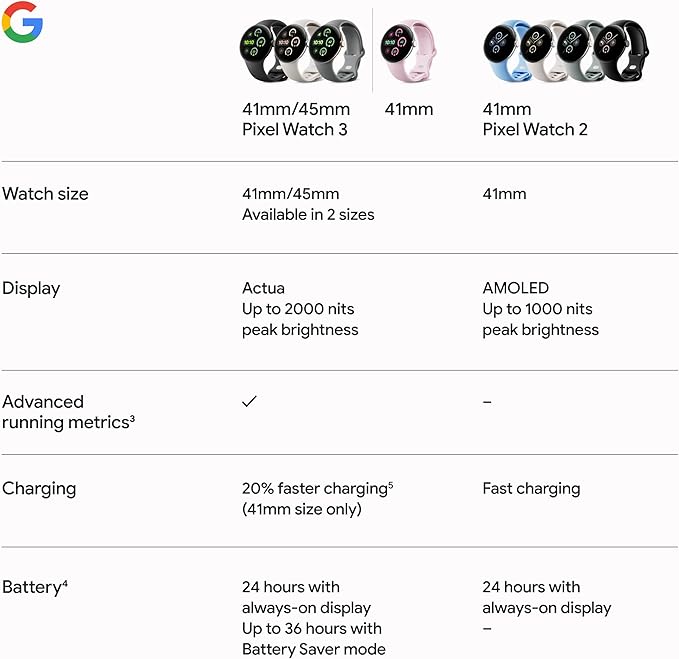Click the Battery Saver mode text
Screen dimensions: 679x659
pyautogui.click(x=313, y=649)
